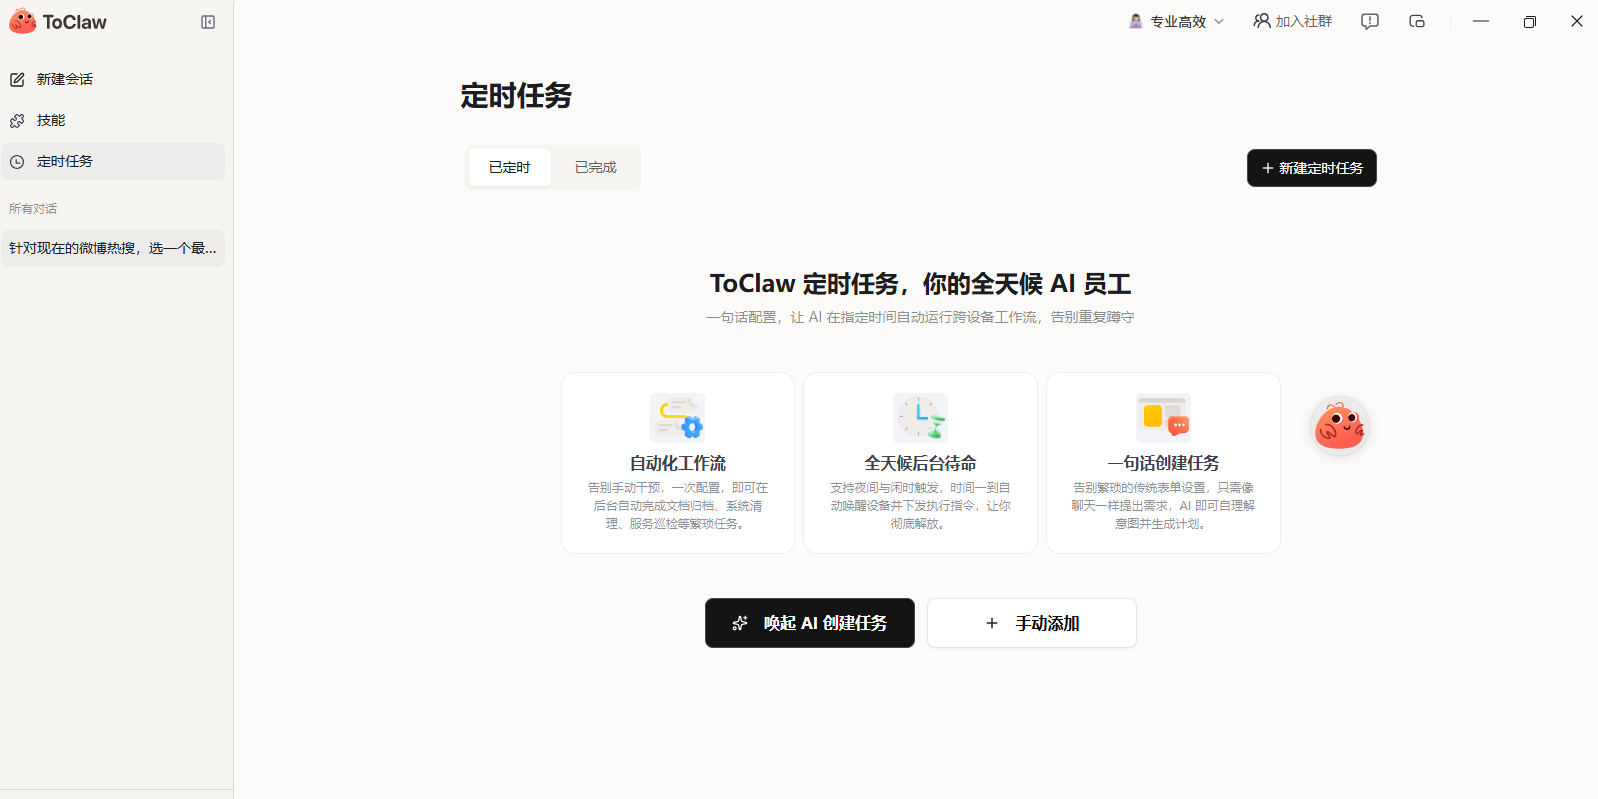
Task: Close the ToClaw window
Action: pyautogui.click(x=1577, y=21)
